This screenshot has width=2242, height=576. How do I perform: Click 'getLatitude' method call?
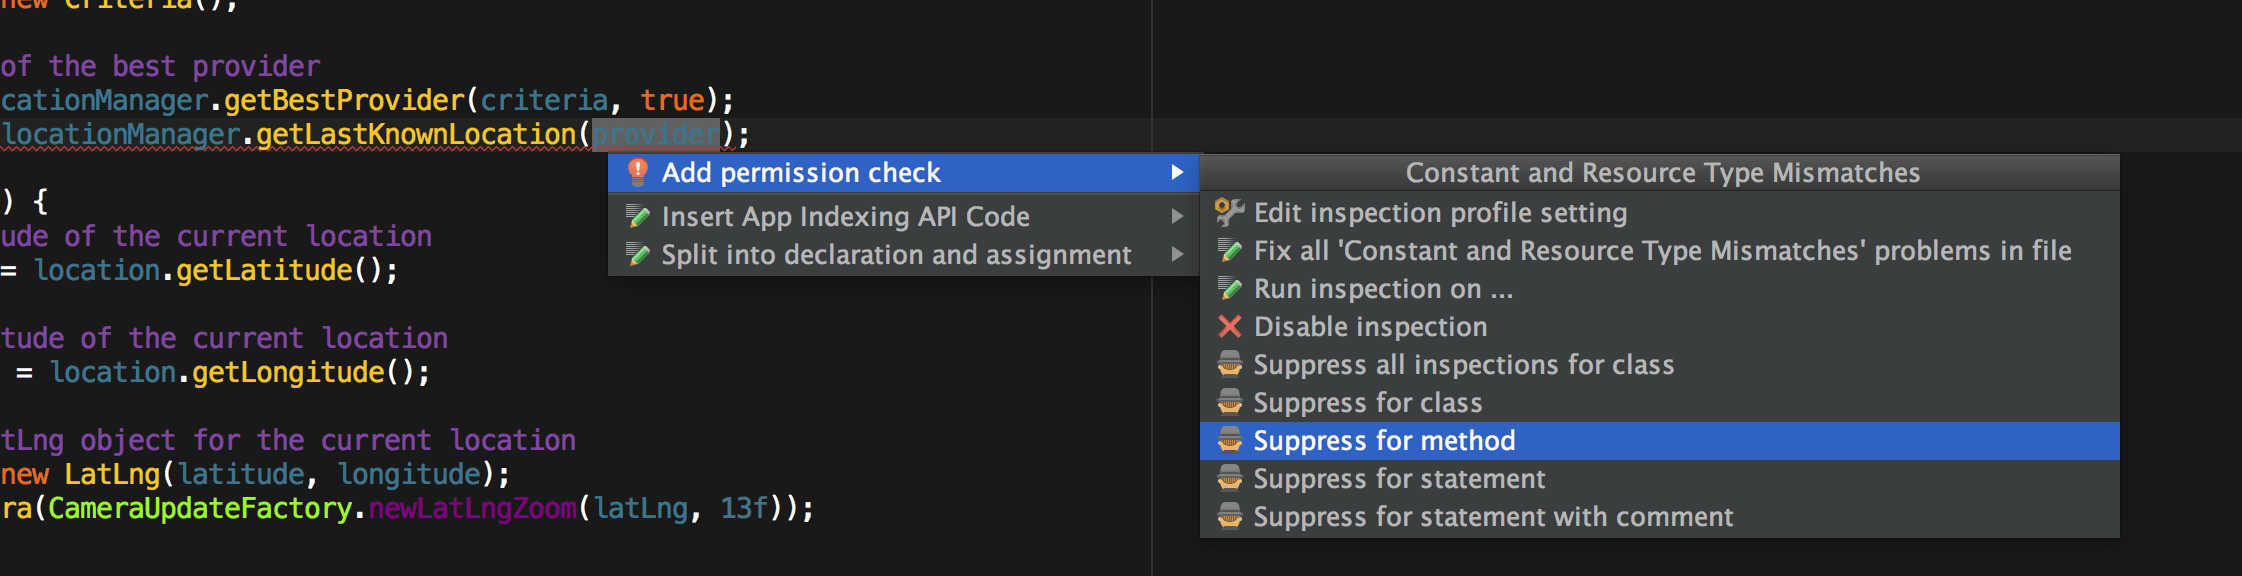tap(264, 270)
